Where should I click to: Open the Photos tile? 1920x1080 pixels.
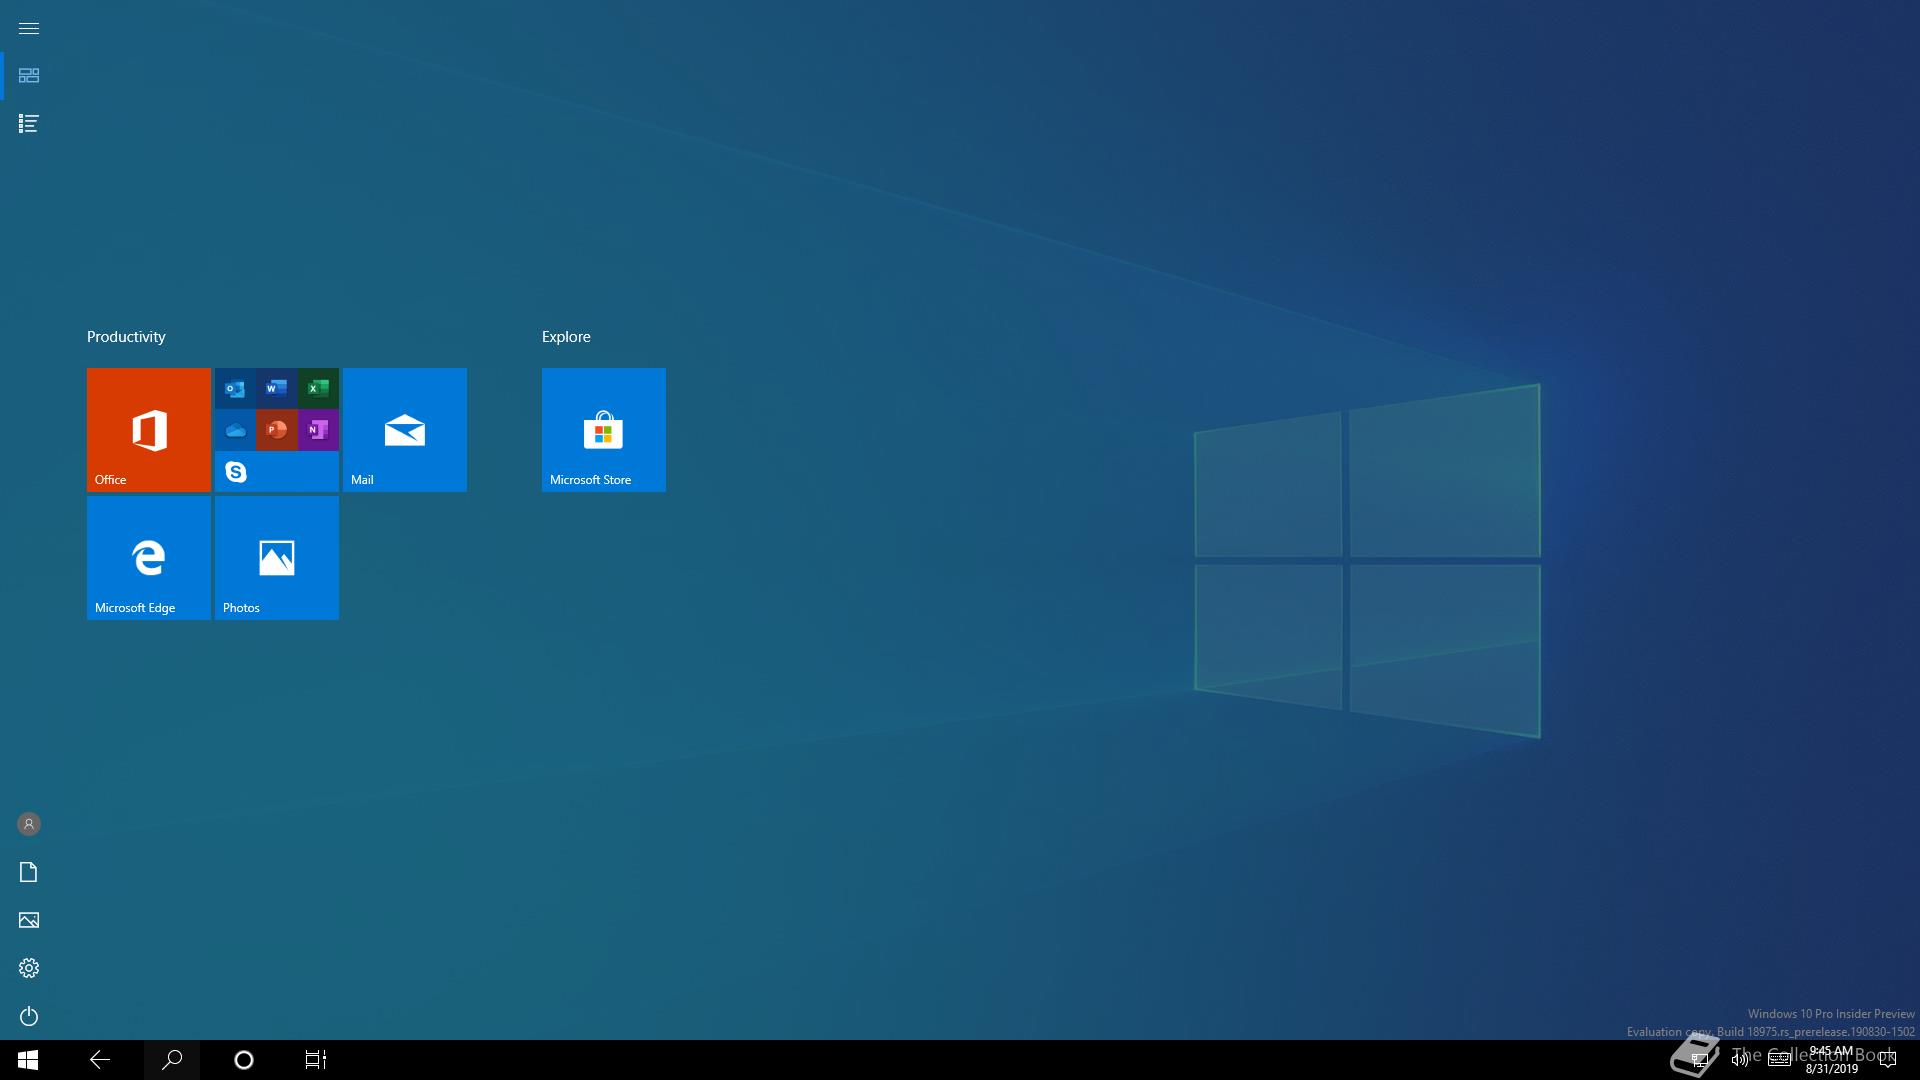pyautogui.click(x=276, y=557)
